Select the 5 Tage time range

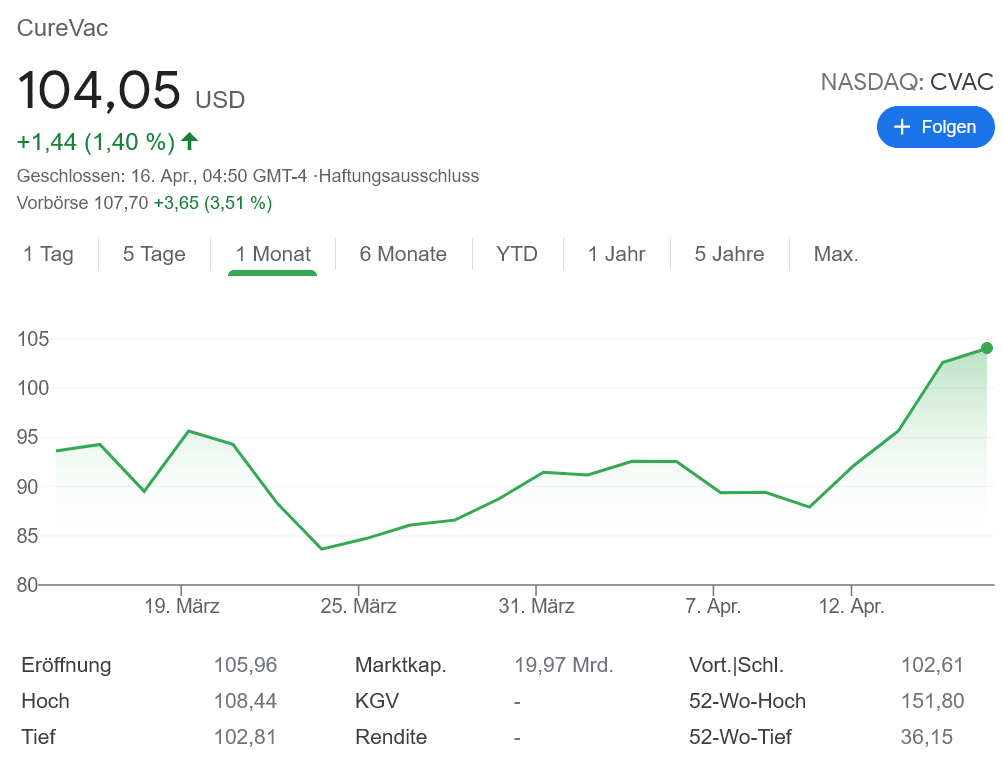(x=155, y=254)
